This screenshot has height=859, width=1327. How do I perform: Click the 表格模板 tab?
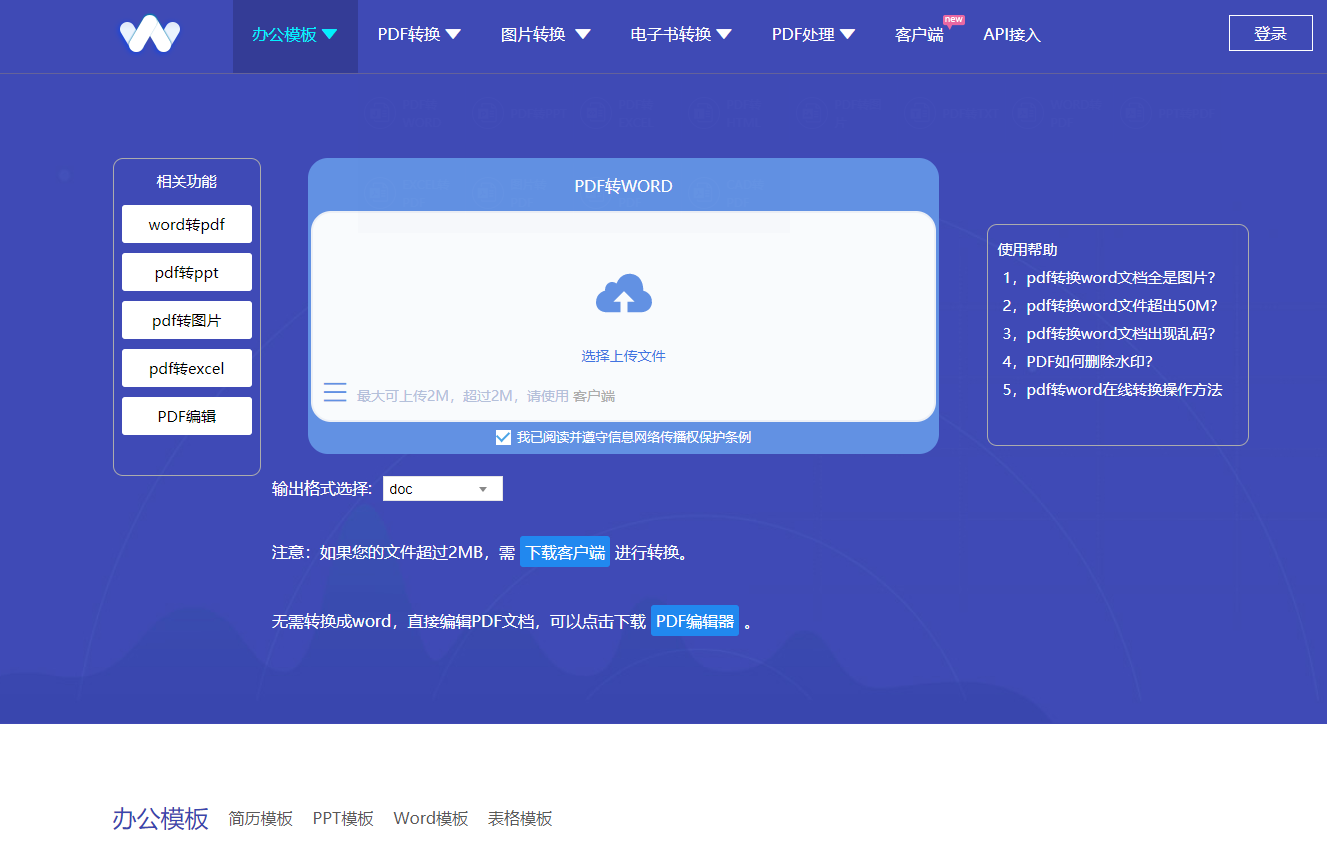(520, 819)
